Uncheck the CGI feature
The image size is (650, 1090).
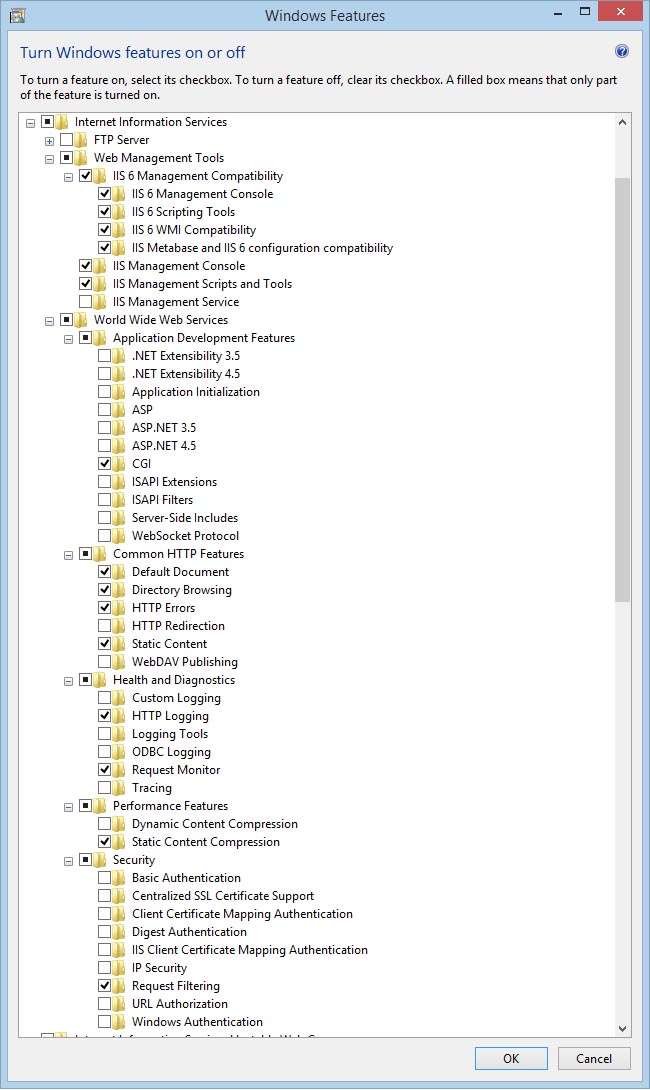104,464
